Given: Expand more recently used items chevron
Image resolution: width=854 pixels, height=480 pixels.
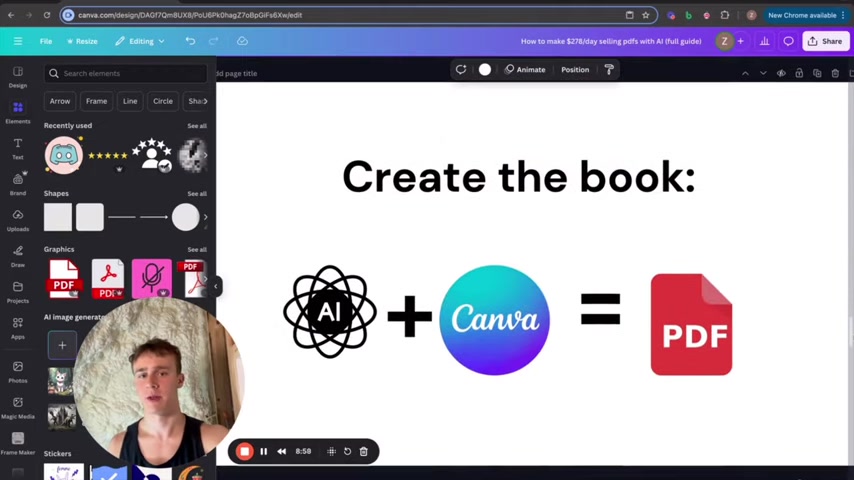Looking at the screenshot, I should coord(205,155).
